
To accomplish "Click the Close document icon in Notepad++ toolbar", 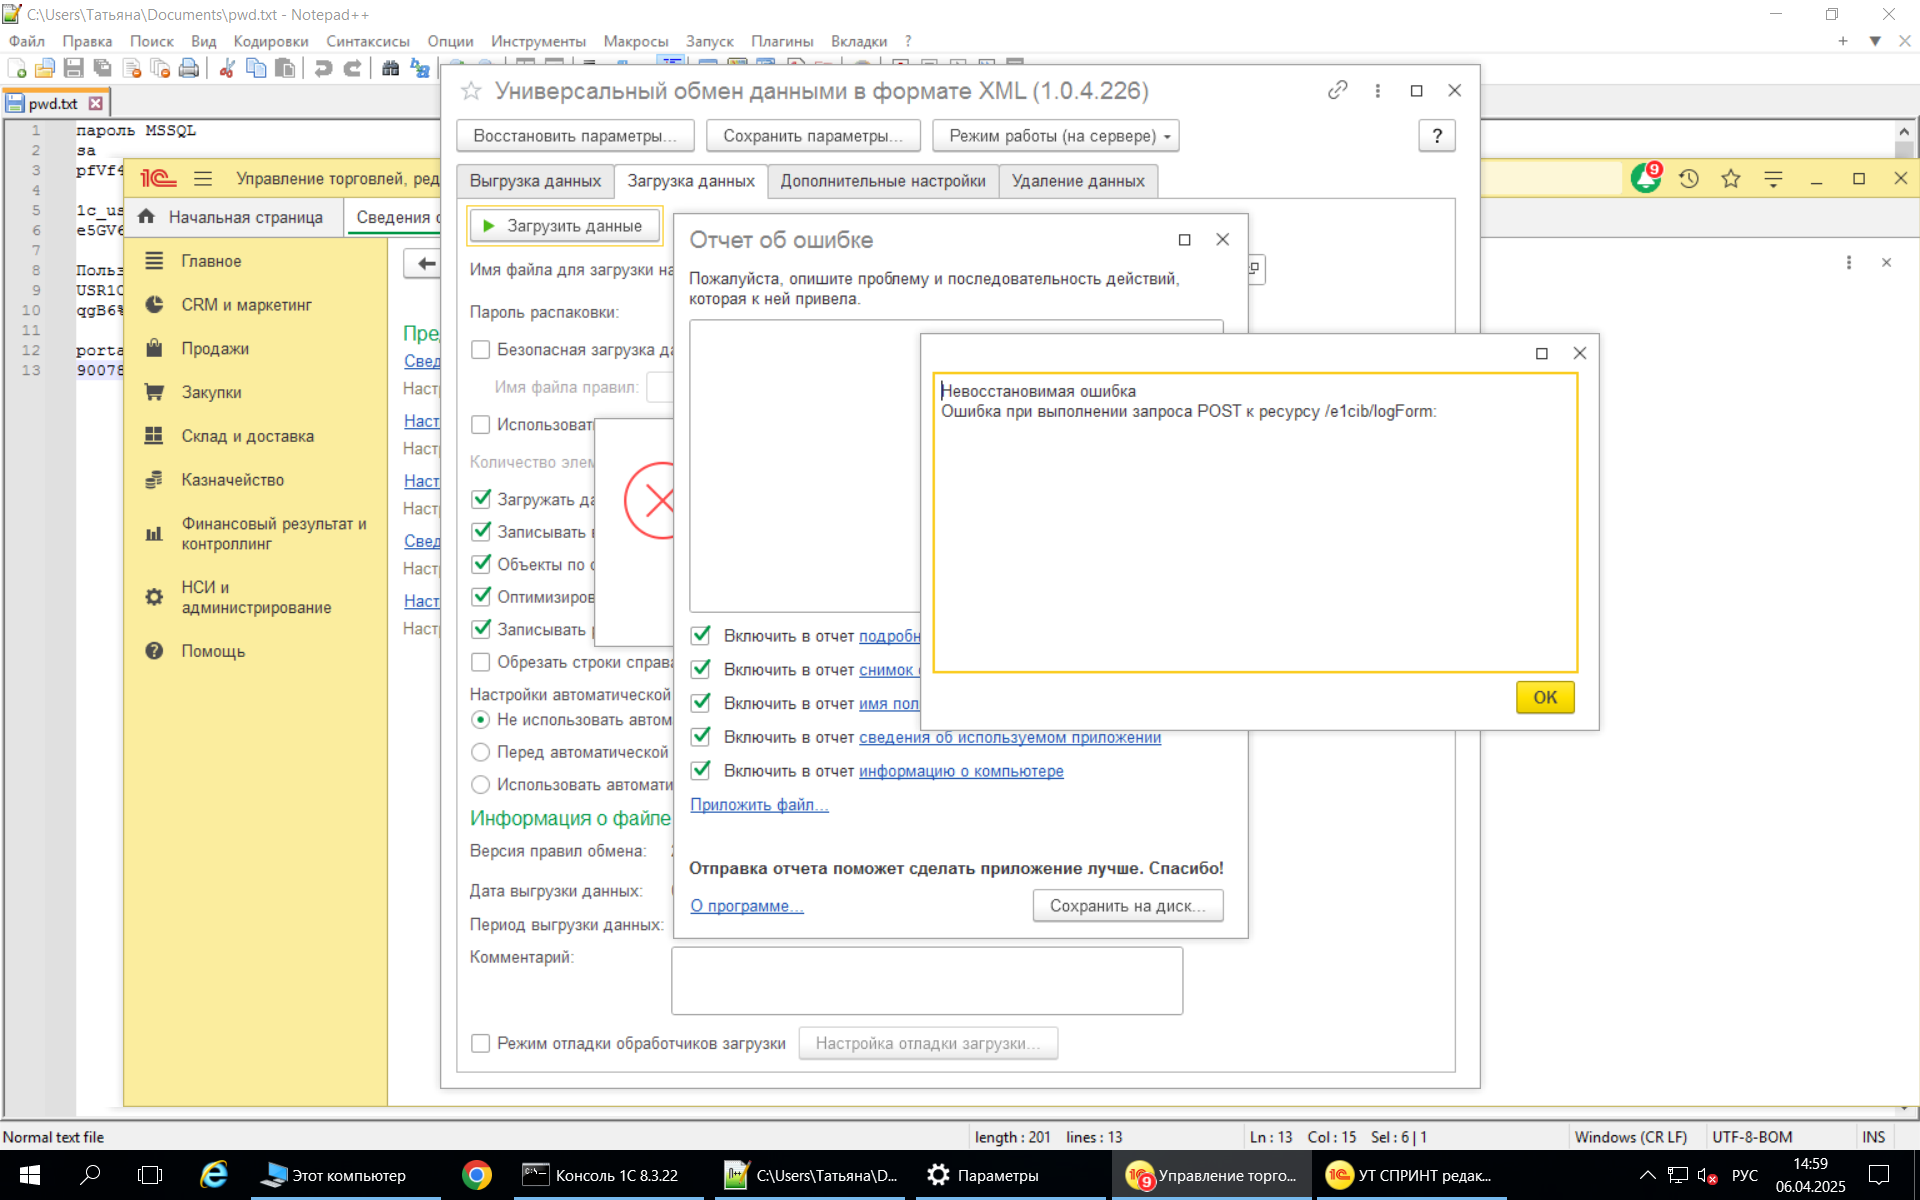I will [x=131, y=68].
